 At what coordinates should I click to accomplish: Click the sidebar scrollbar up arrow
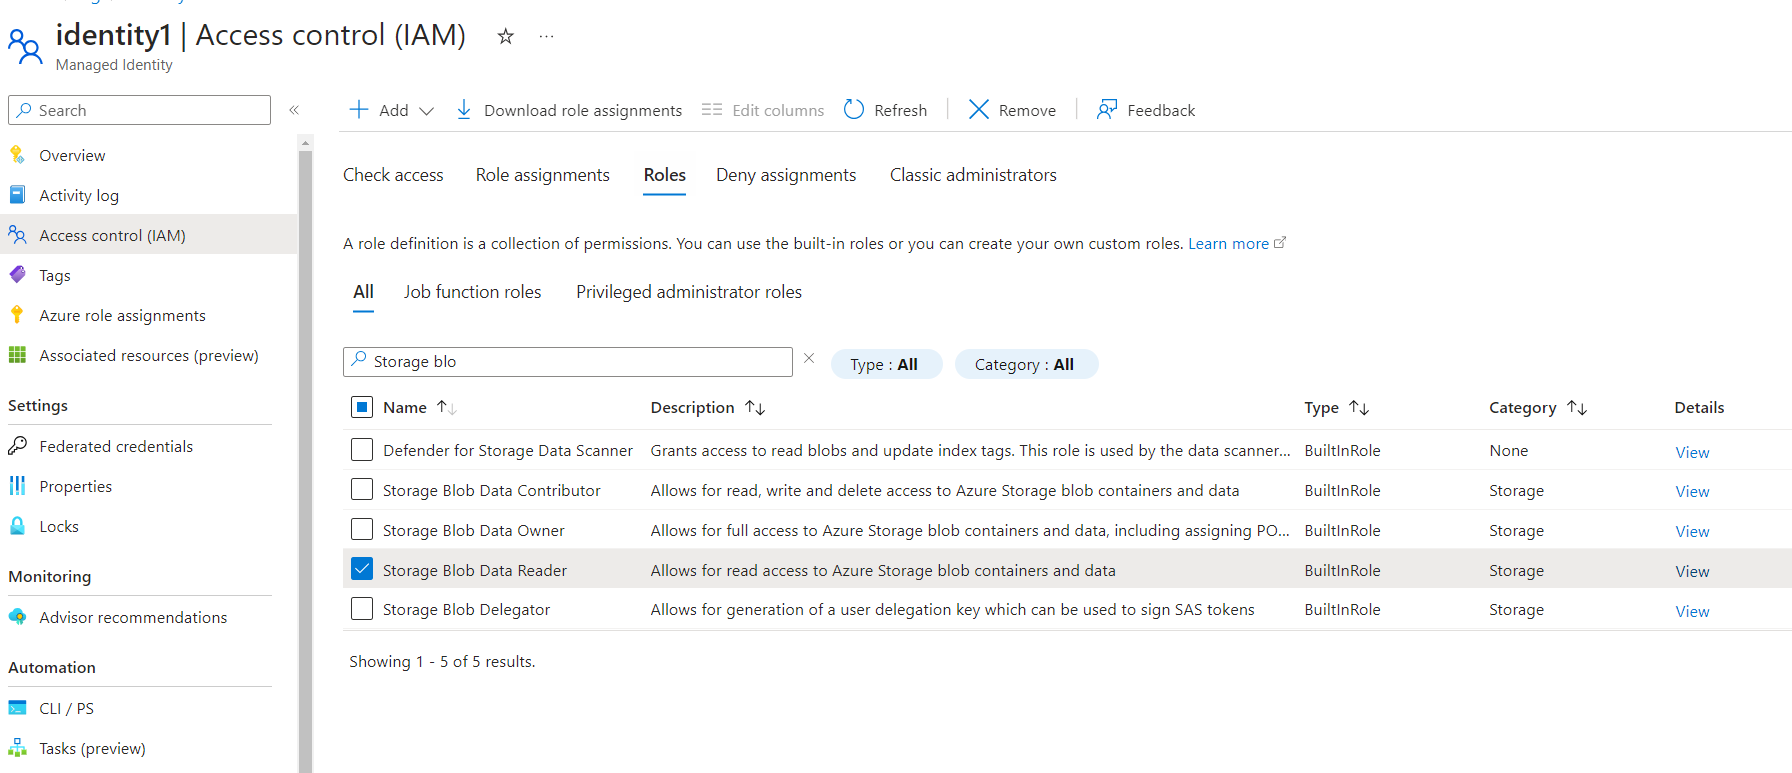(x=305, y=143)
